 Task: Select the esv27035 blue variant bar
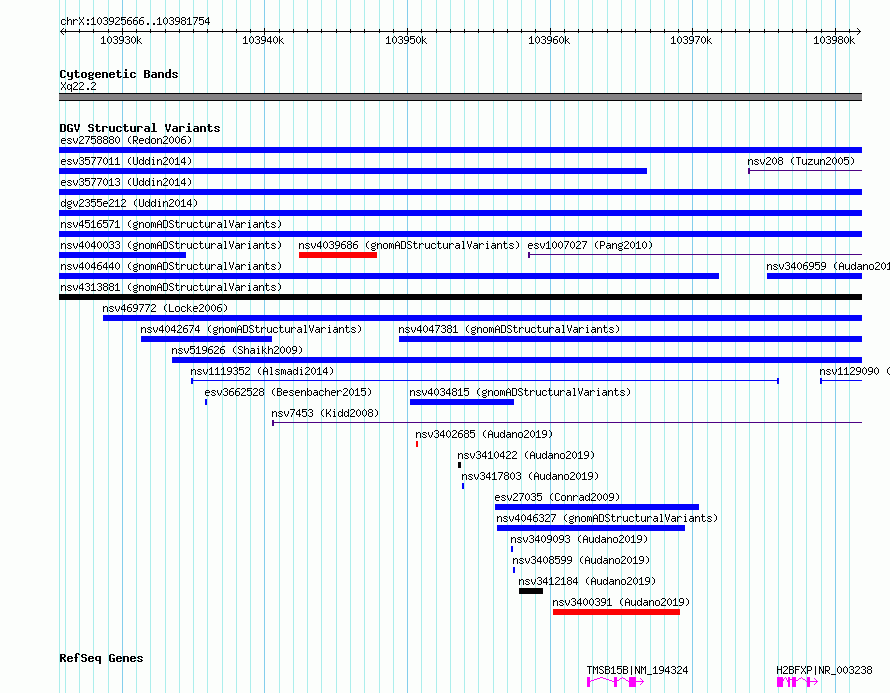(x=597, y=507)
